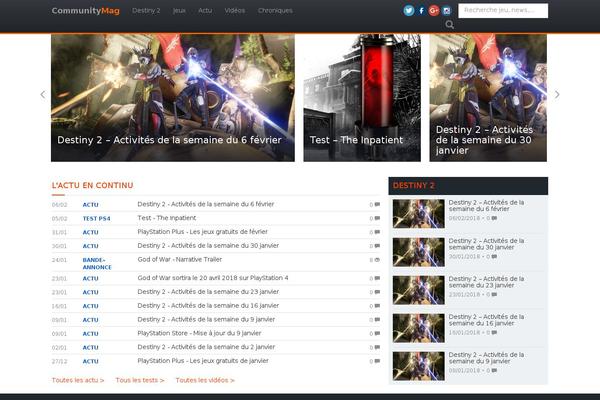Follow the Toutes les vidéos link

(x=205, y=380)
